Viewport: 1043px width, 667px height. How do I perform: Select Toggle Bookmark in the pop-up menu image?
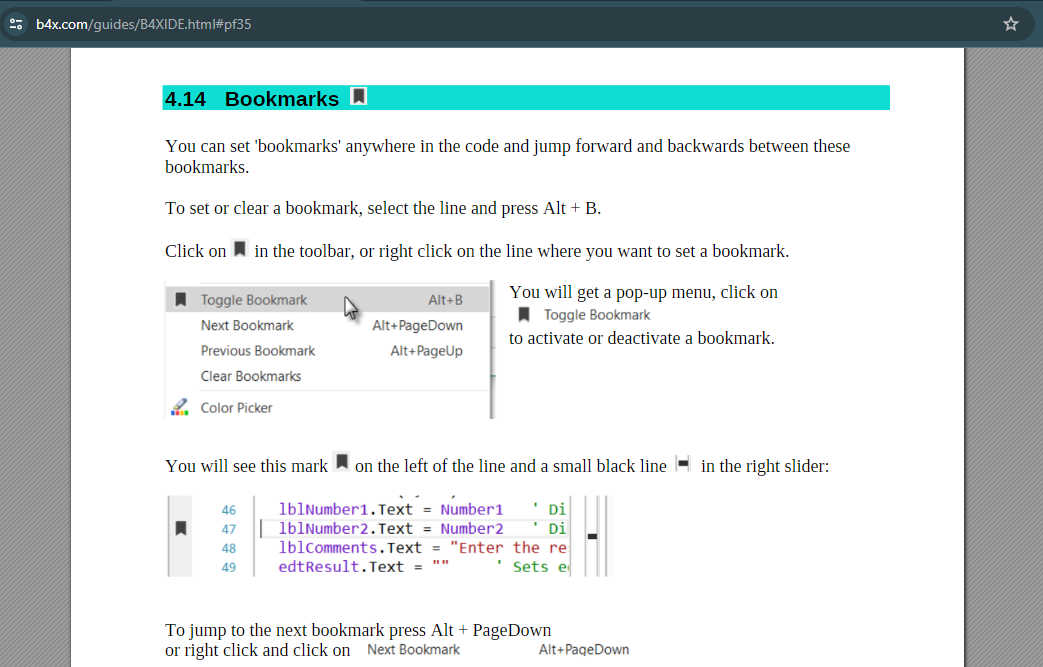click(328, 300)
